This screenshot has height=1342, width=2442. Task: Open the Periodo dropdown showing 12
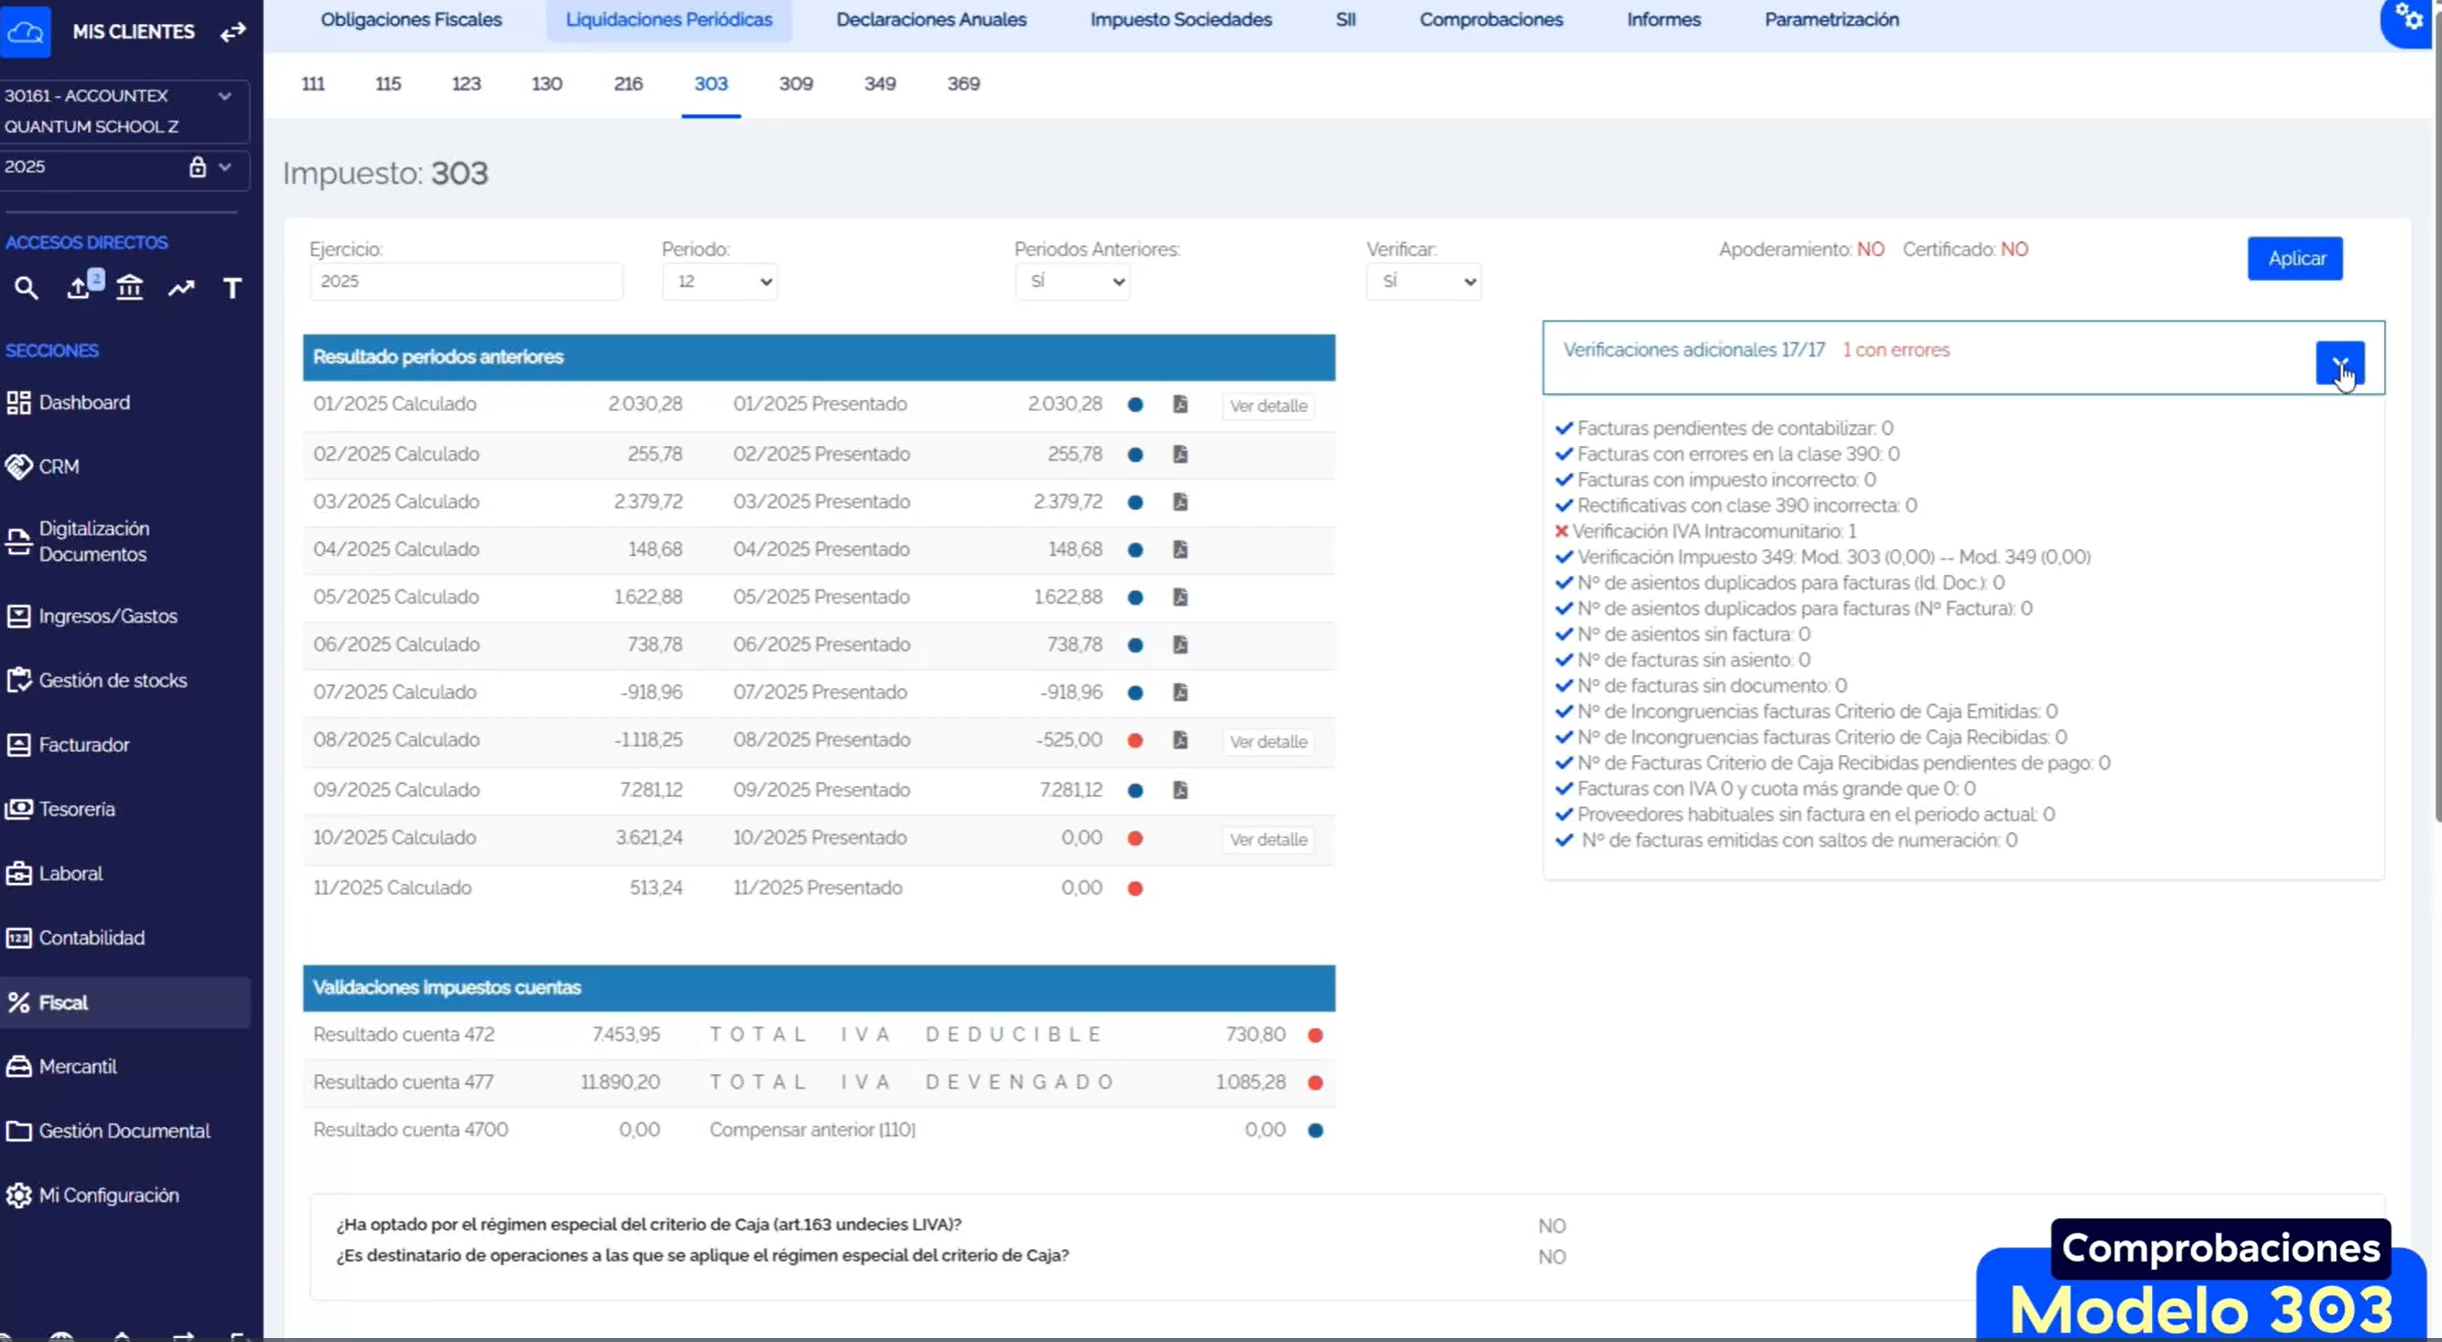coord(719,282)
